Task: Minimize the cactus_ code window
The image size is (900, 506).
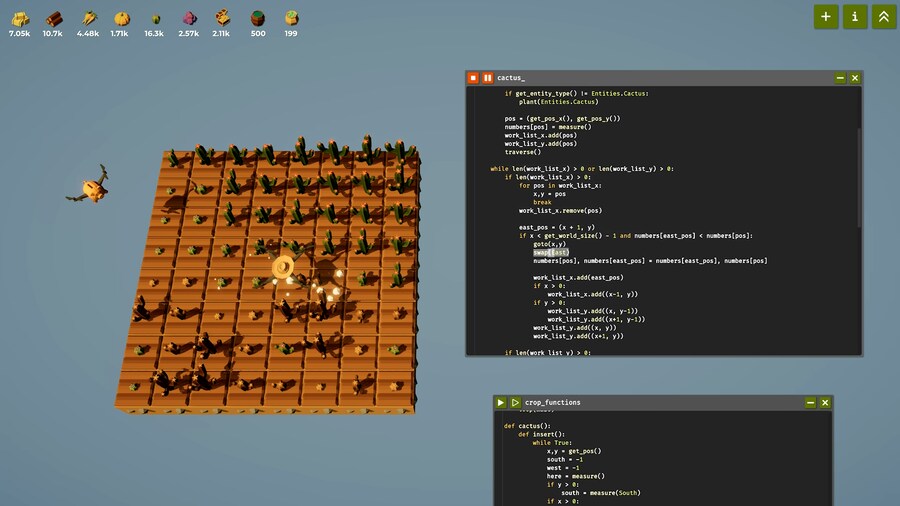Action: 840,78
